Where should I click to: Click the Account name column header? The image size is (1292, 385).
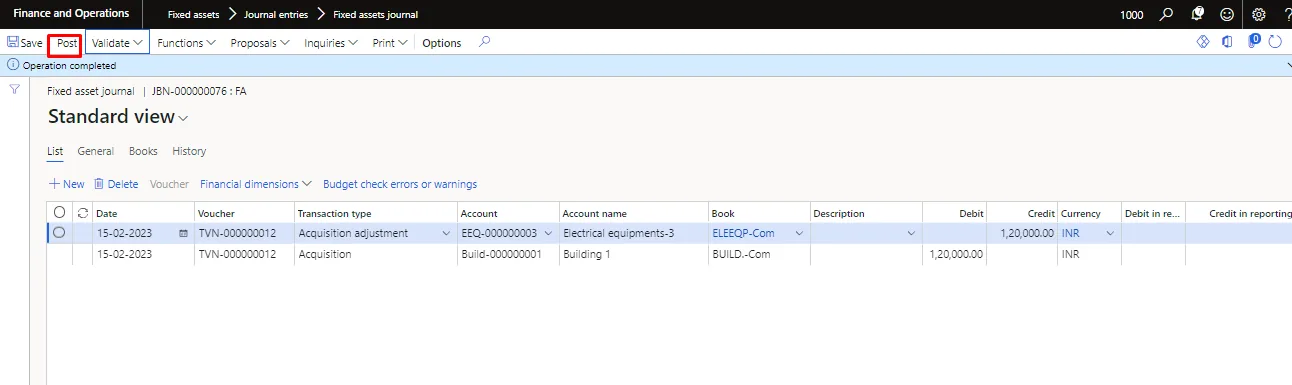(595, 213)
